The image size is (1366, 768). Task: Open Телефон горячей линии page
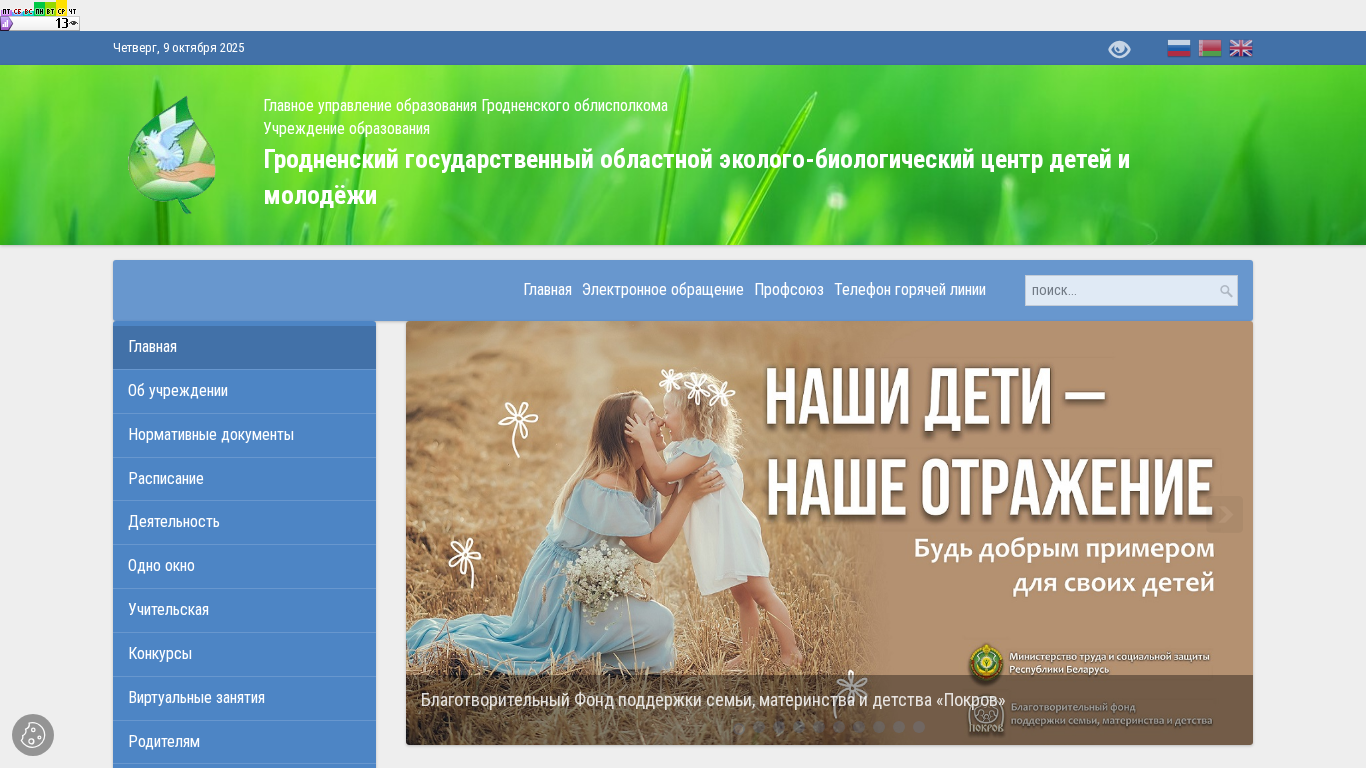click(910, 290)
